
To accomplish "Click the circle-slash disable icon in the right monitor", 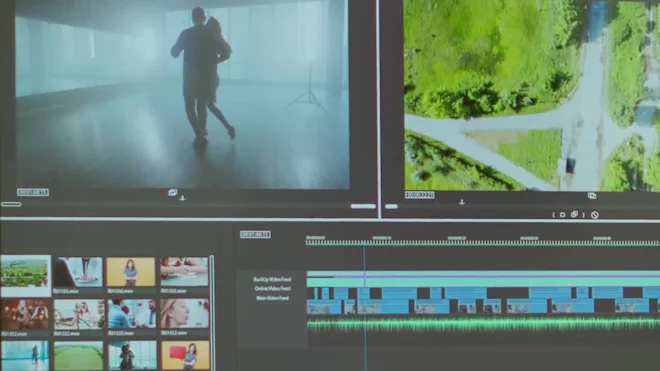I will point(595,215).
